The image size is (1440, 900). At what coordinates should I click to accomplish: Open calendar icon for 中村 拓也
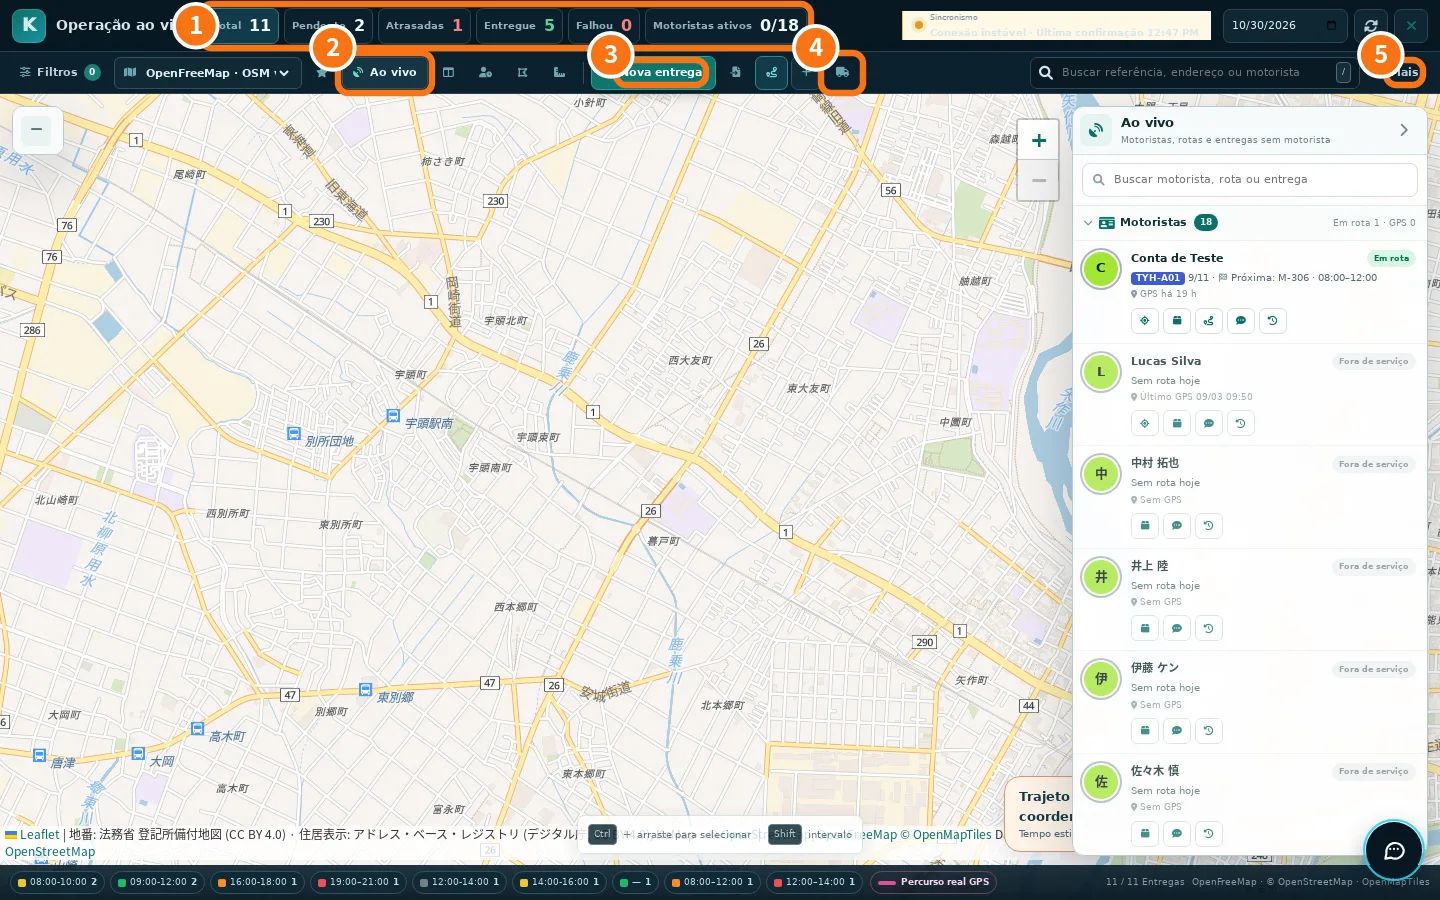tap(1145, 526)
